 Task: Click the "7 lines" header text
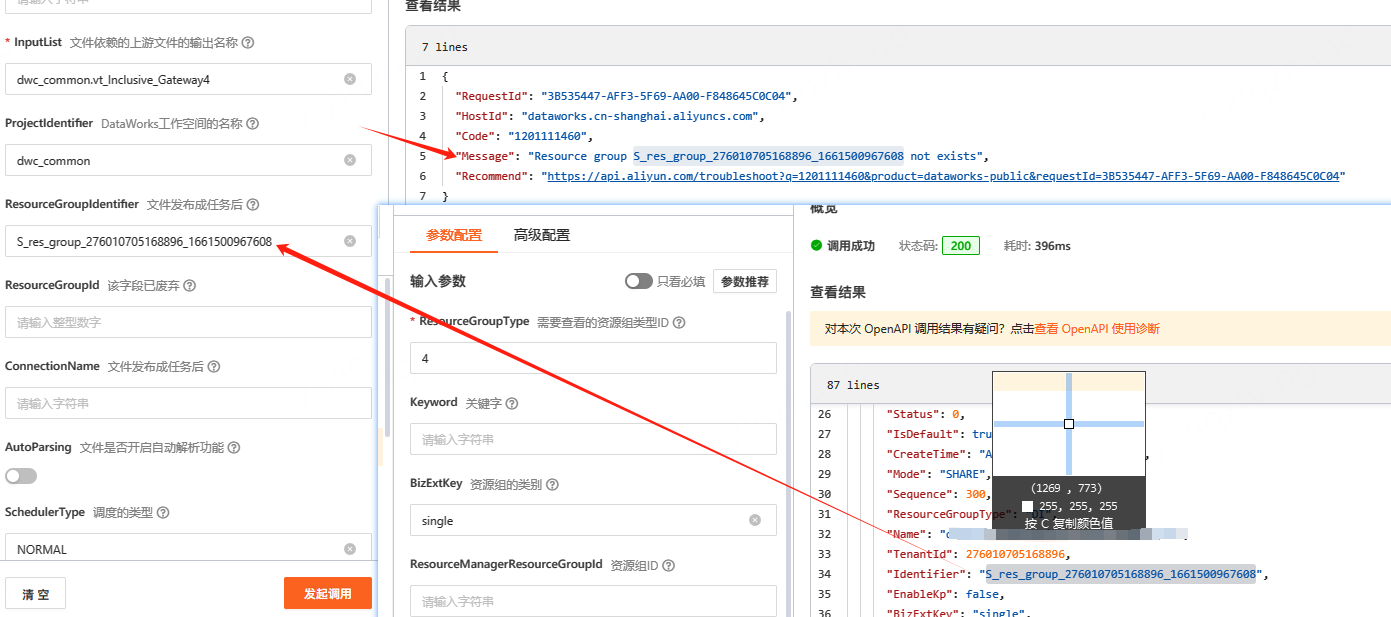(x=444, y=47)
